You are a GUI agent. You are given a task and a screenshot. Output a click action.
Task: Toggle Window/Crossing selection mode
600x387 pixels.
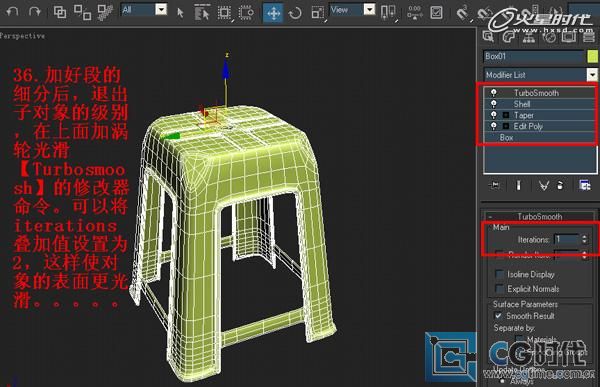(246, 13)
